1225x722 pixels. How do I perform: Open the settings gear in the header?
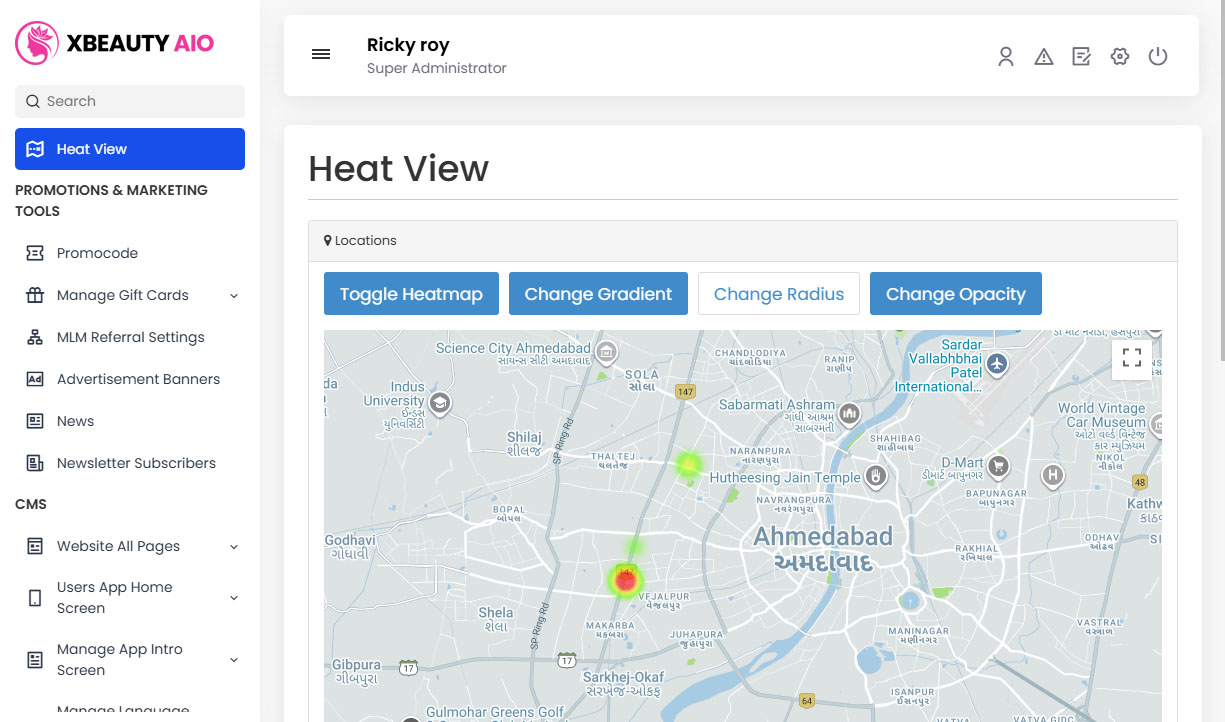(x=1119, y=57)
